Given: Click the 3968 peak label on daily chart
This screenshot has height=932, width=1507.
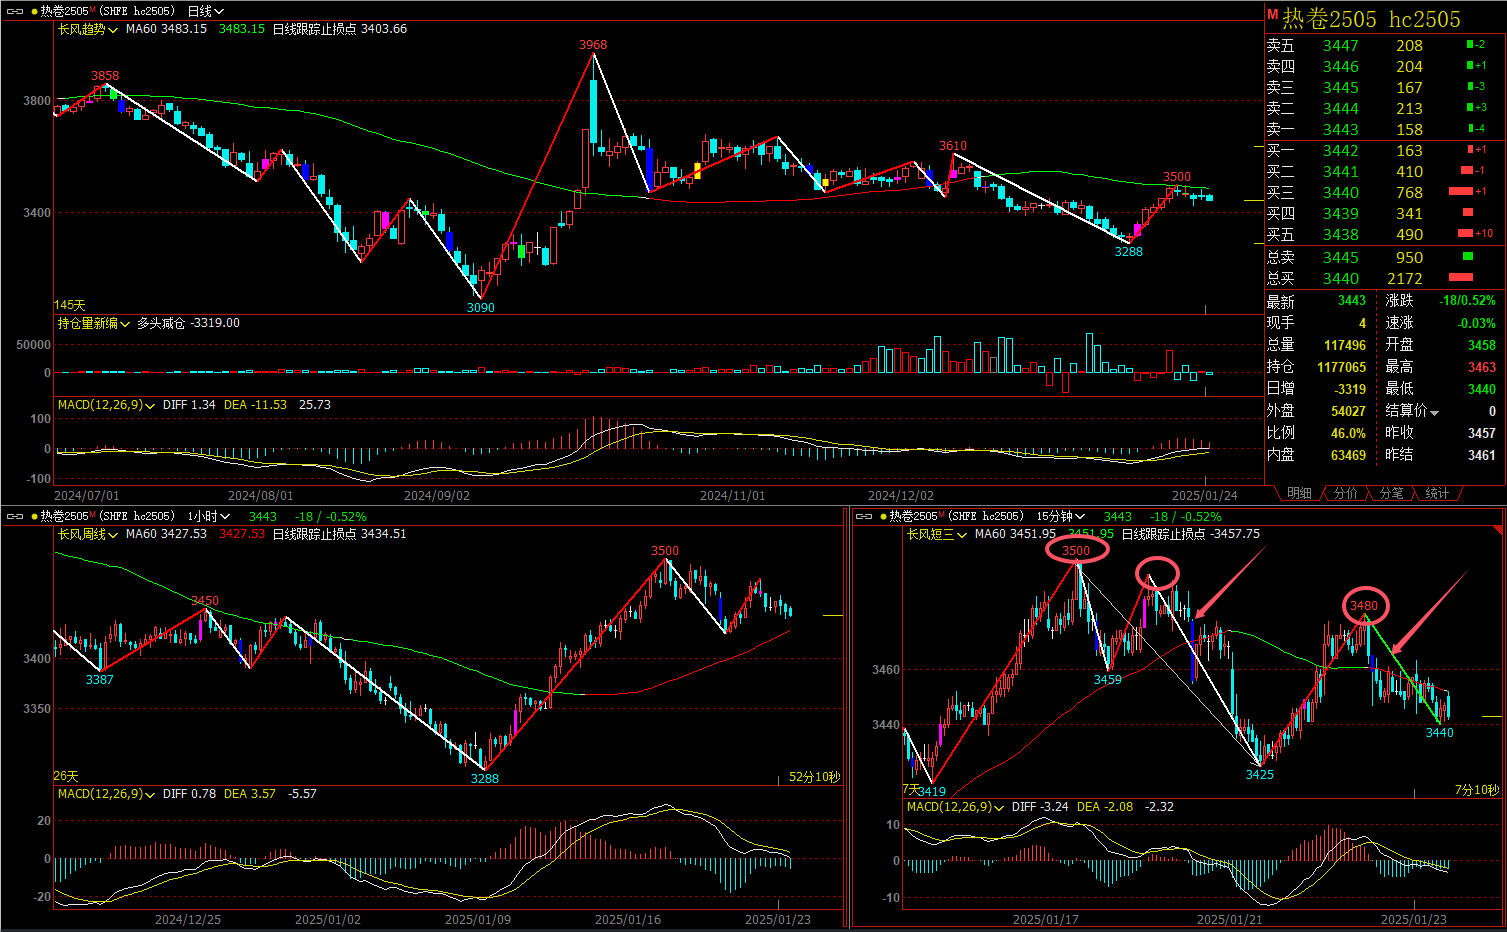Looking at the screenshot, I should click(x=593, y=45).
